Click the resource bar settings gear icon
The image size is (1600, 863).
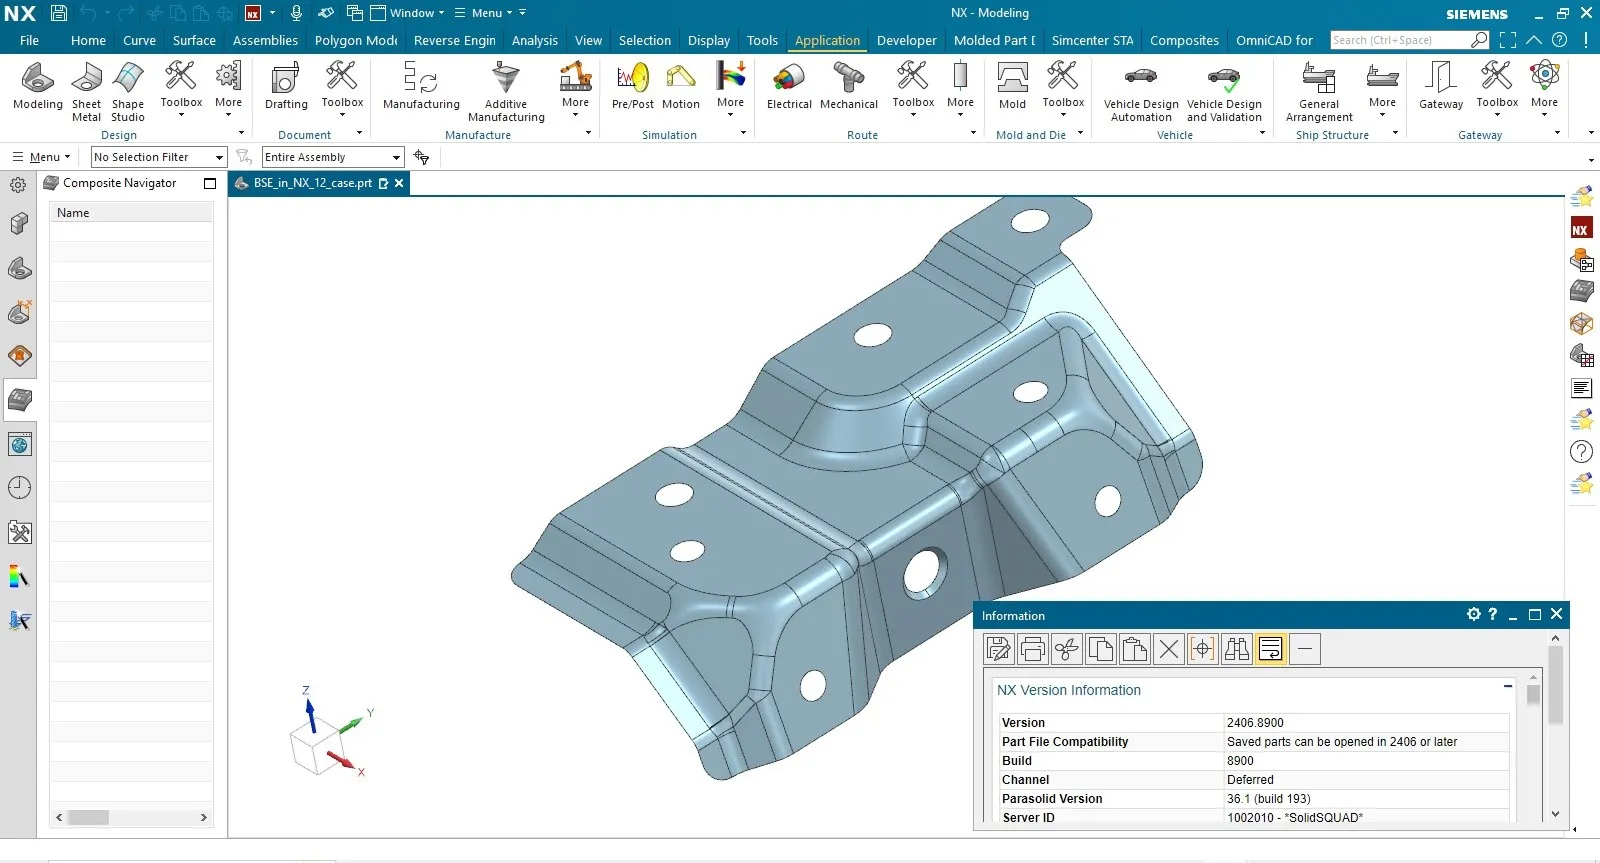tap(18, 185)
